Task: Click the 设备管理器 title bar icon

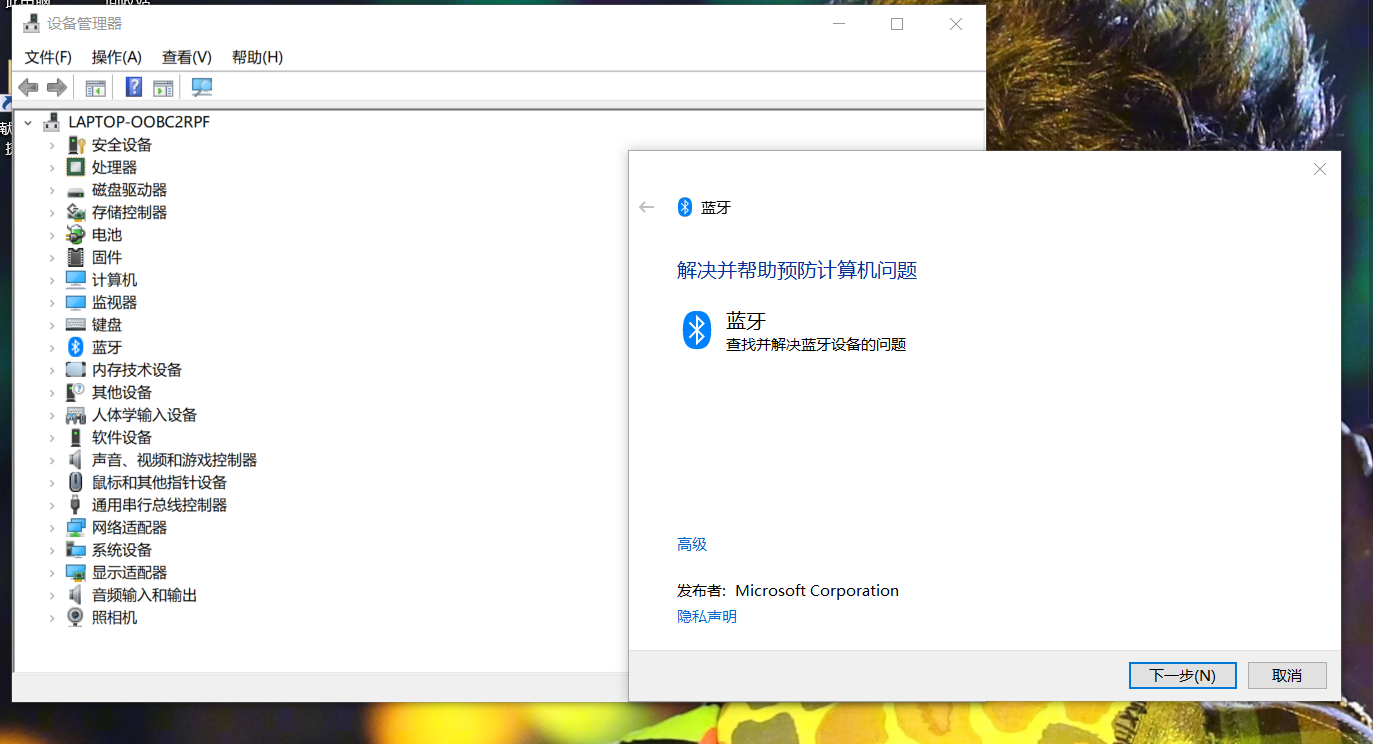Action: click(31, 23)
